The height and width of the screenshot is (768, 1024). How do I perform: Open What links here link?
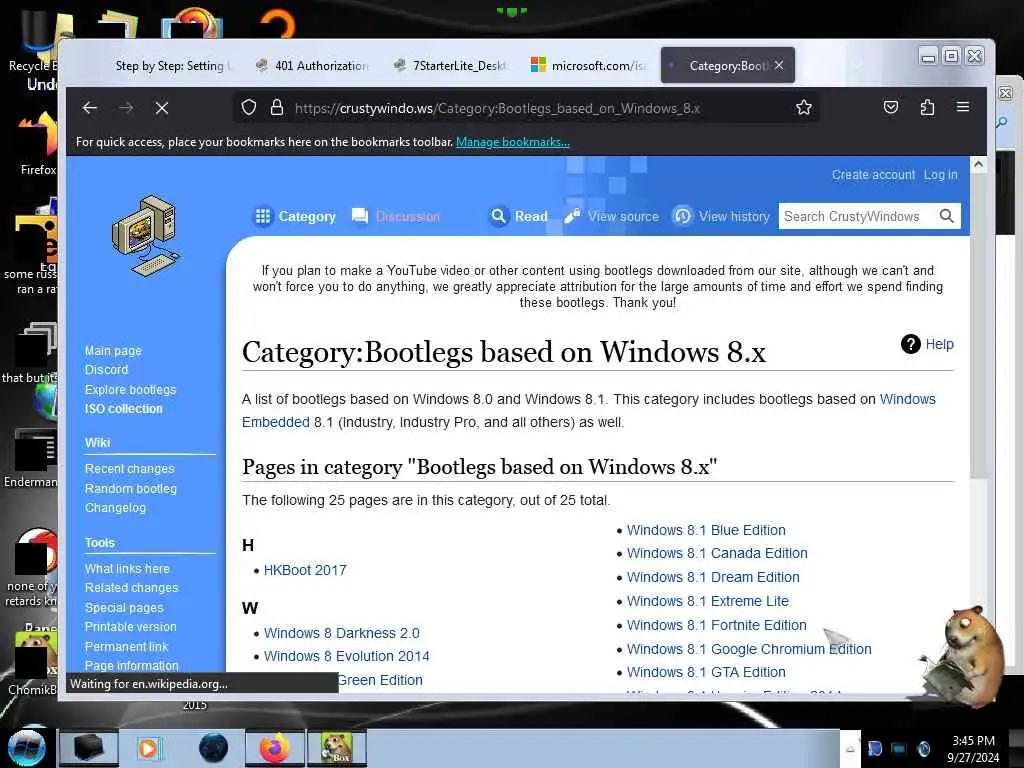click(127, 569)
